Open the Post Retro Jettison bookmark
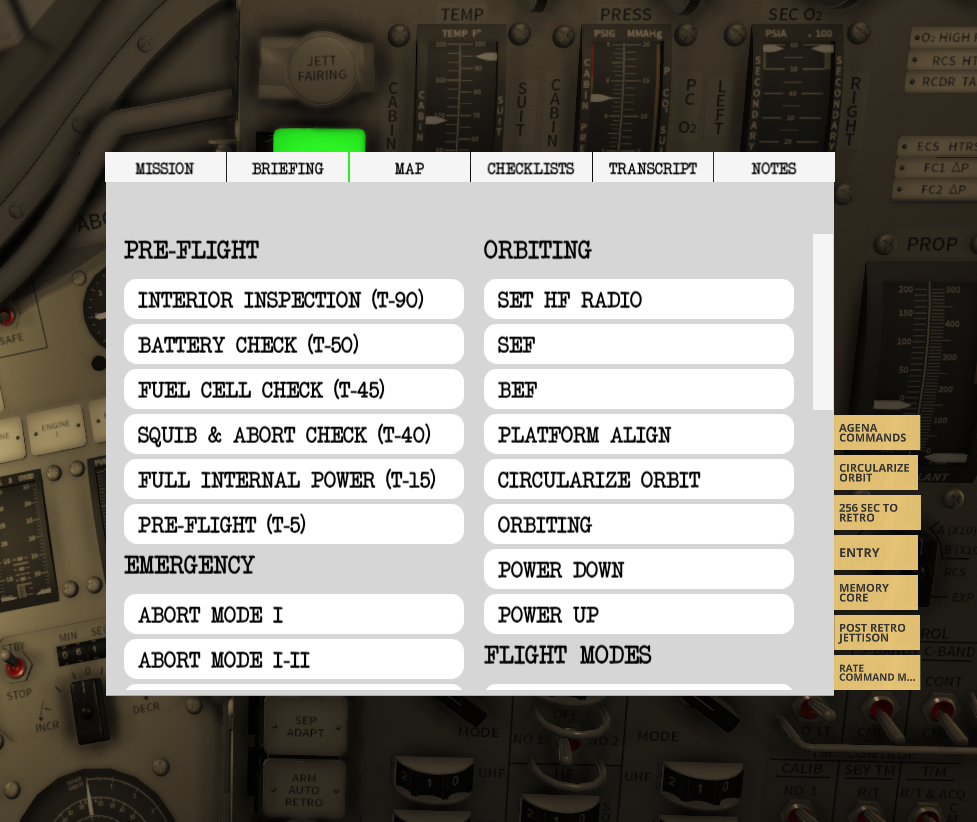977x822 pixels. coord(877,632)
